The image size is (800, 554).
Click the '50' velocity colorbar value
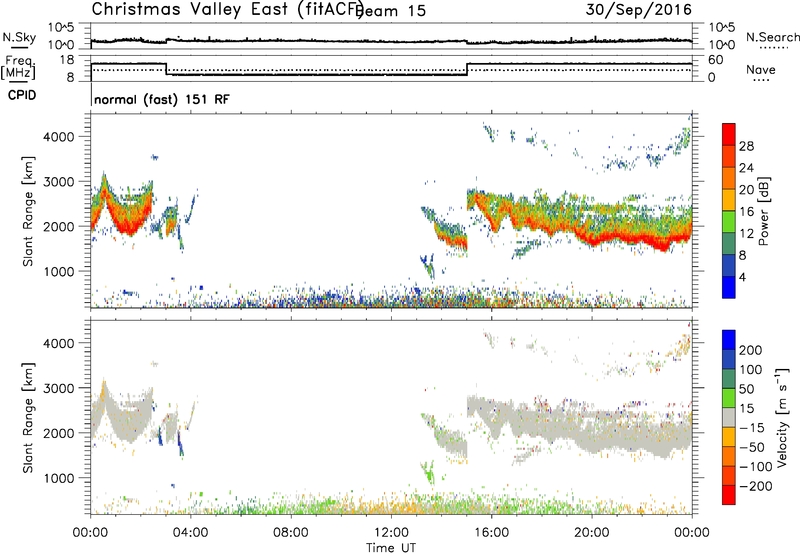point(746,389)
